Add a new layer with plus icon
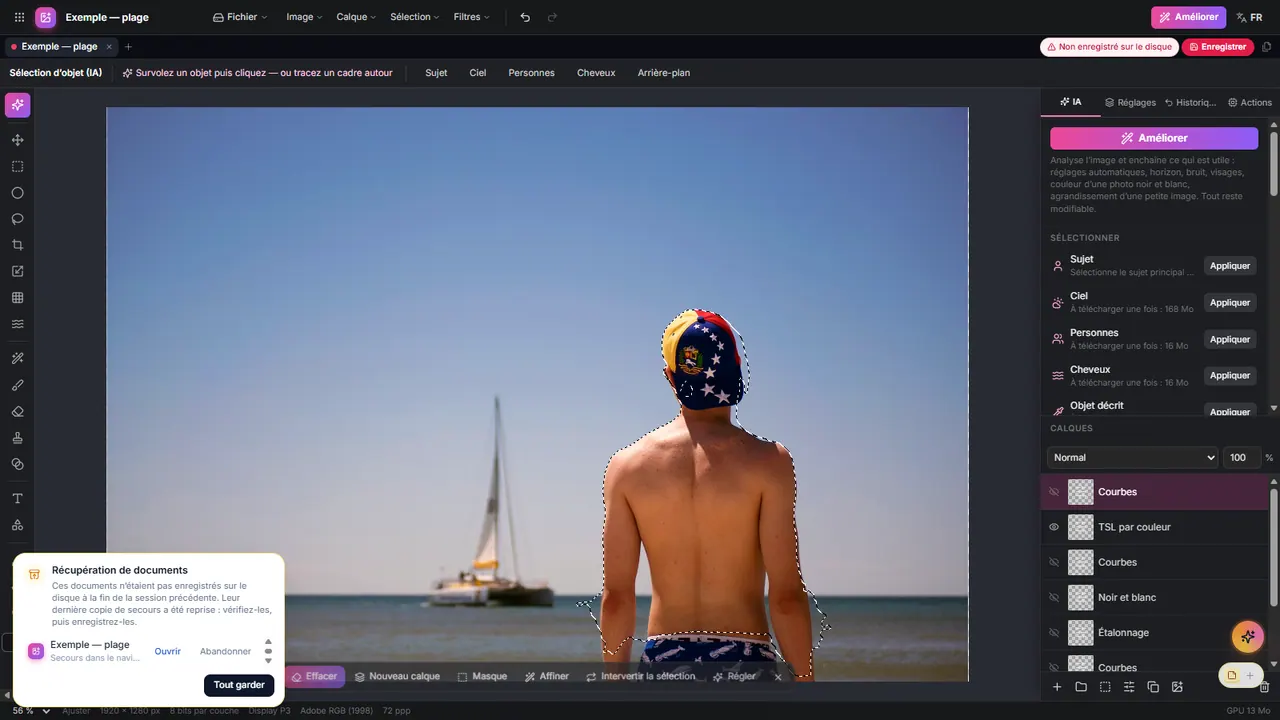Image resolution: width=1280 pixels, height=720 pixels. click(1057, 687)
